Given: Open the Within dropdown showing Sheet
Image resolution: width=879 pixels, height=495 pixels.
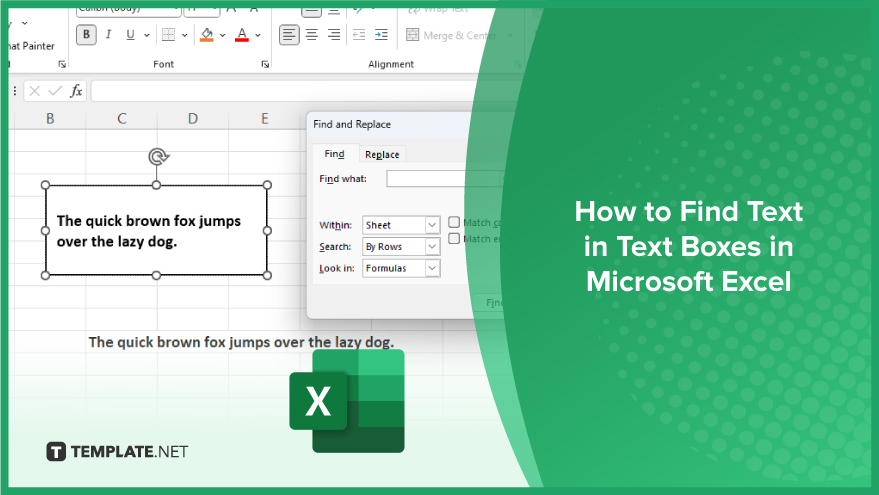Looking at the screenshot, I should click(x=401, y=225).
